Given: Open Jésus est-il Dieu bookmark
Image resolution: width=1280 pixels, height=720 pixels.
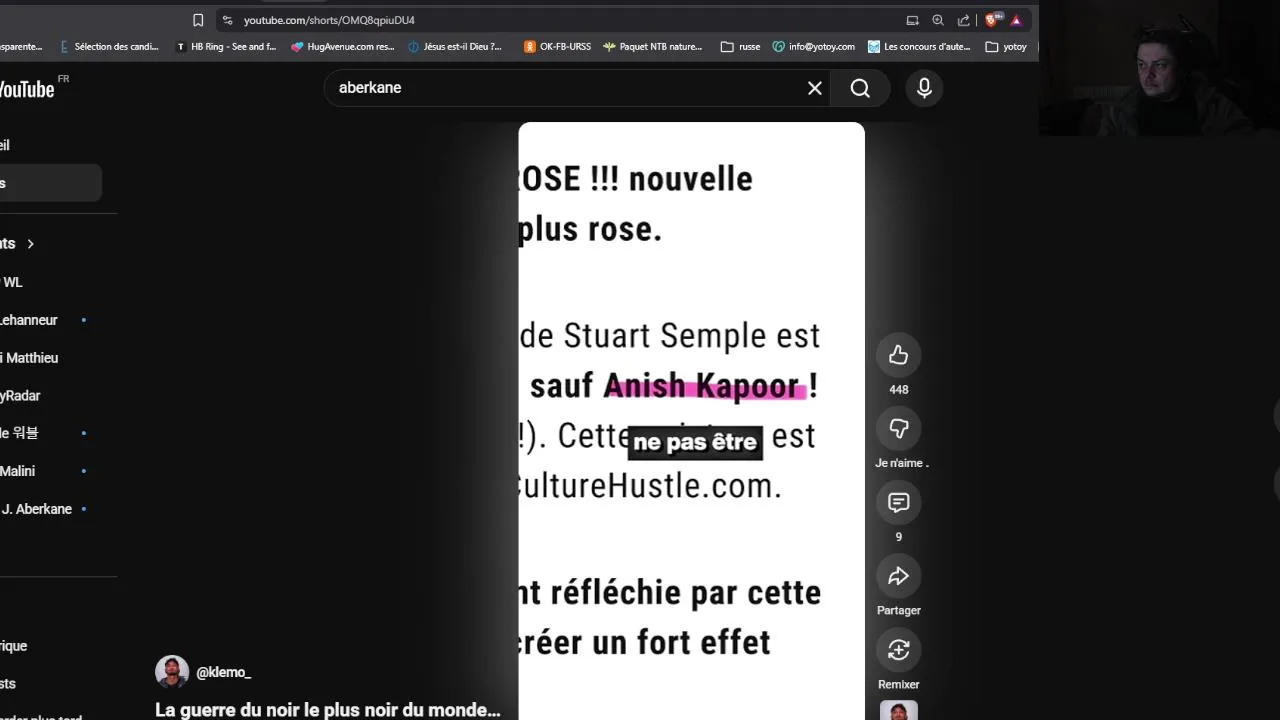Looking at the screenshot, I should click(x=455, y=46).
